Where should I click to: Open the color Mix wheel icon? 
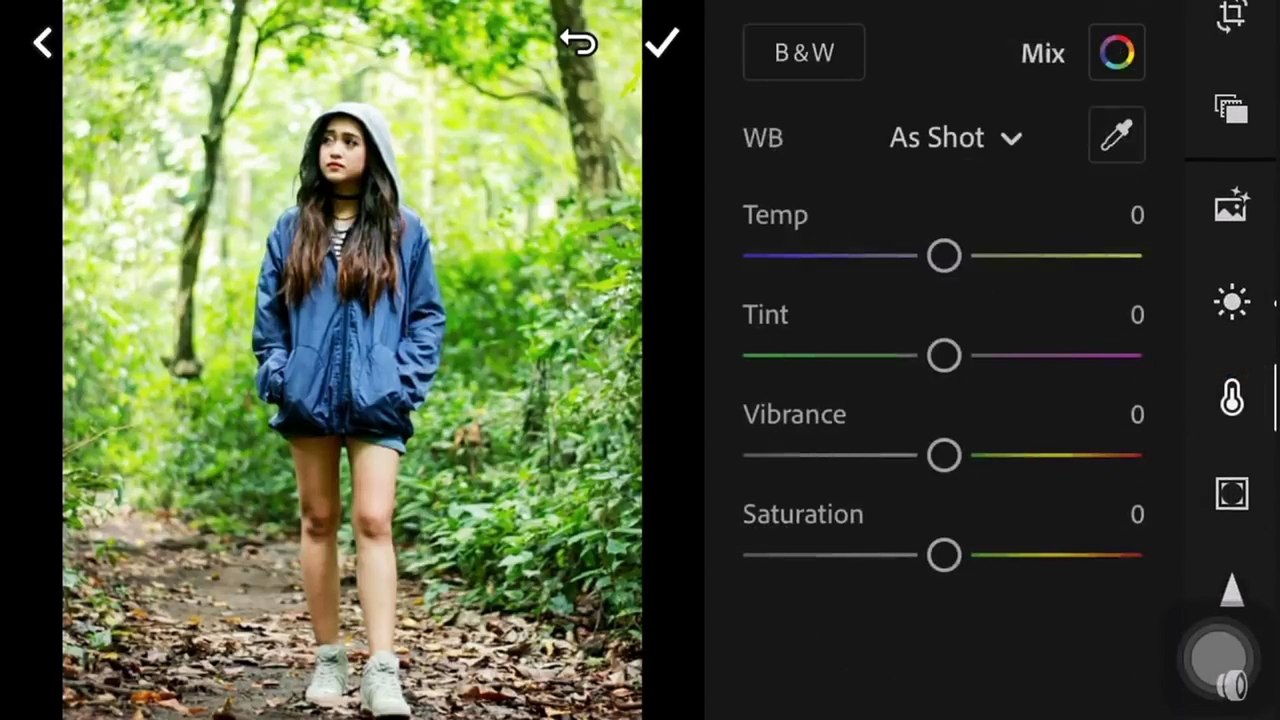point(1117,53)
